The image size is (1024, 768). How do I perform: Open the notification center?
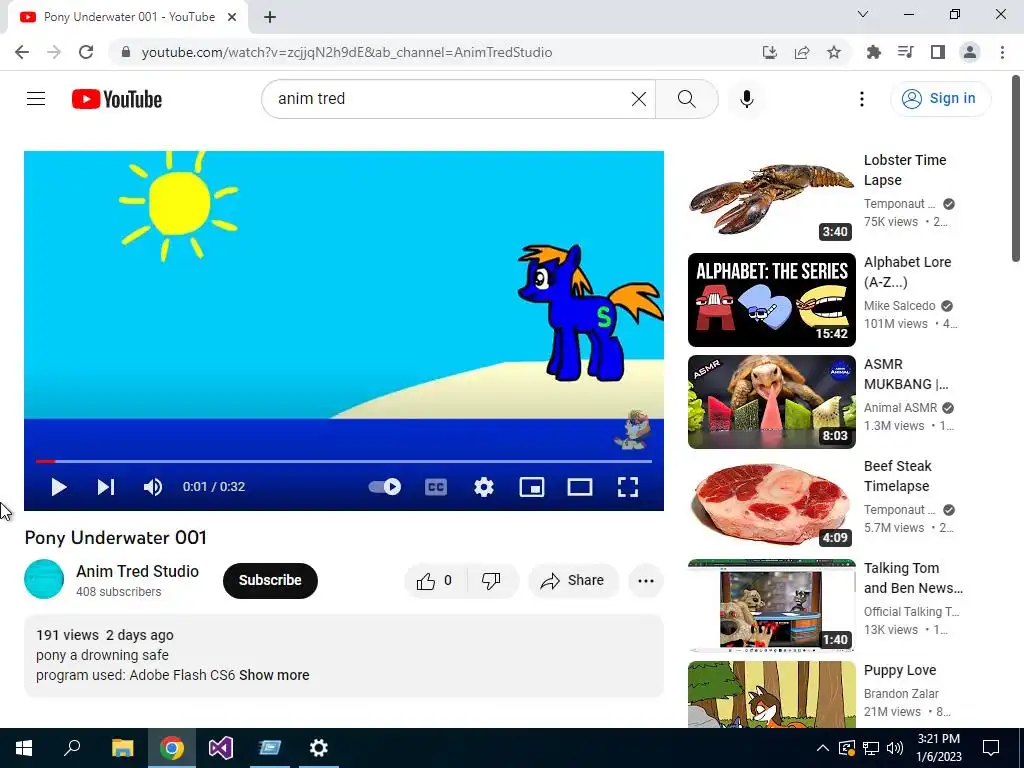pos(991,748)
